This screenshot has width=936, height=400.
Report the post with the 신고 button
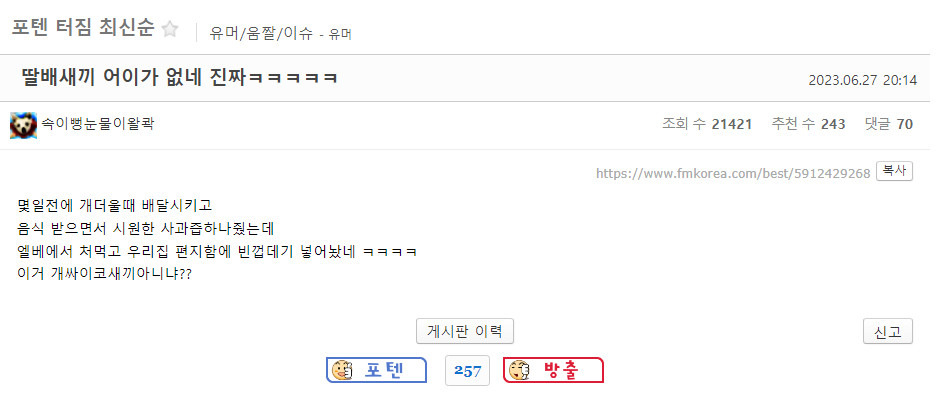888,331
